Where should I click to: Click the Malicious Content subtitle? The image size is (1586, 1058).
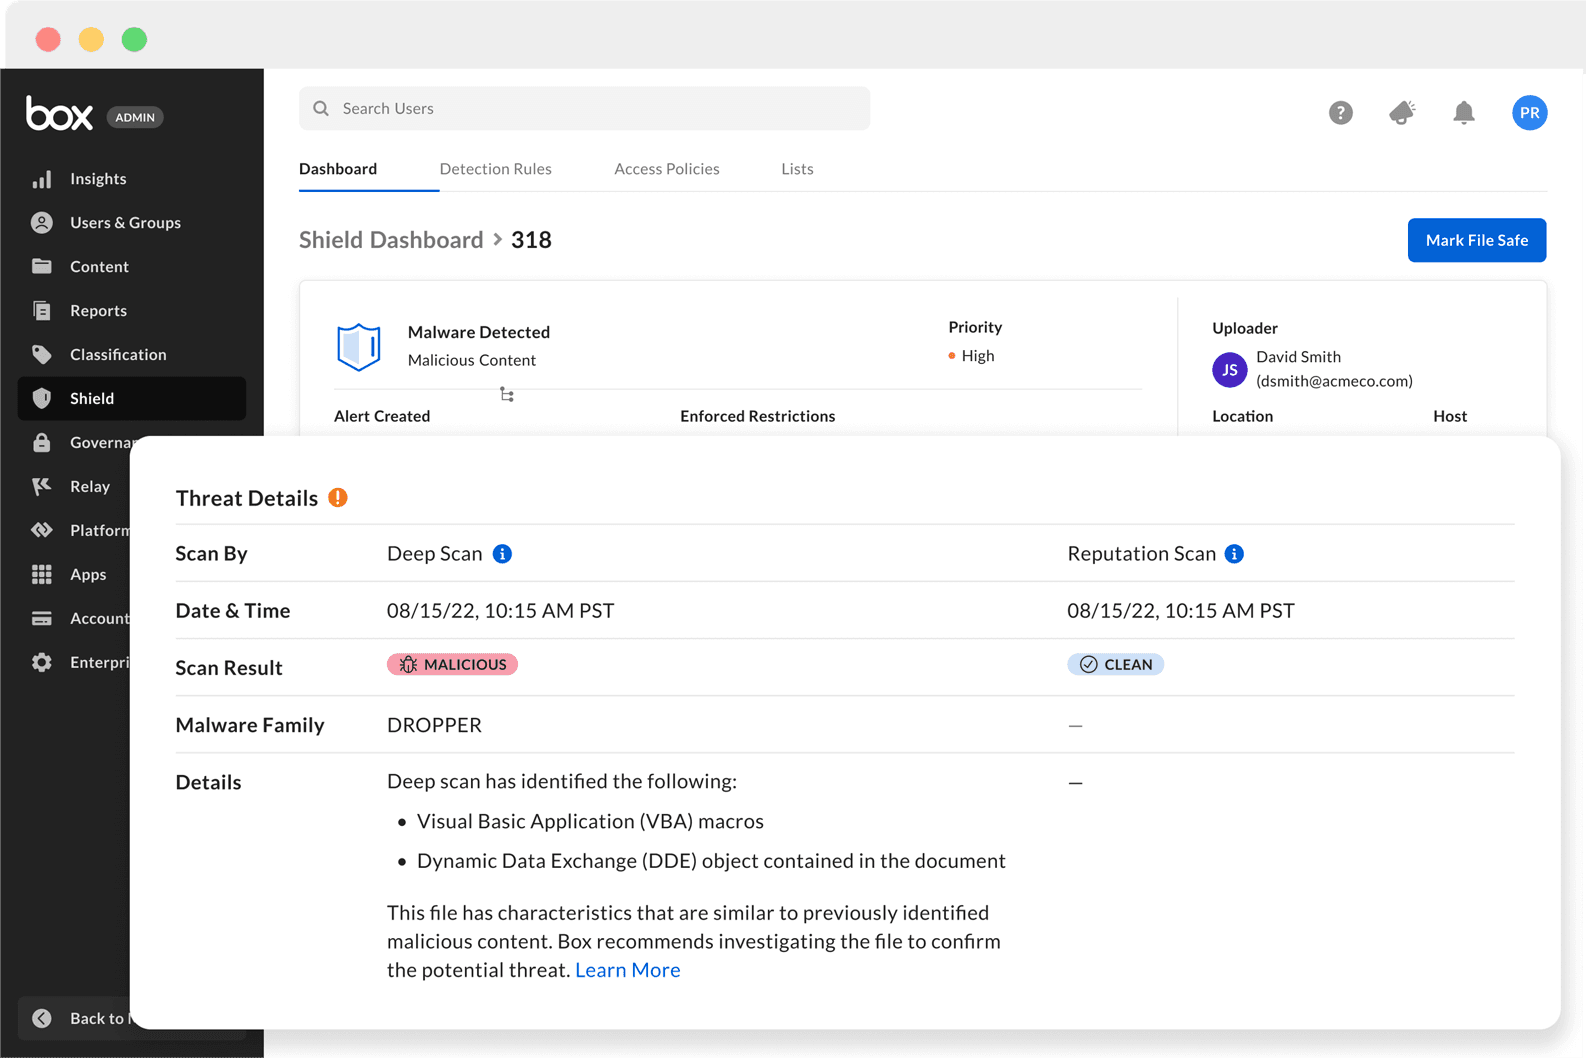(472, 360)
